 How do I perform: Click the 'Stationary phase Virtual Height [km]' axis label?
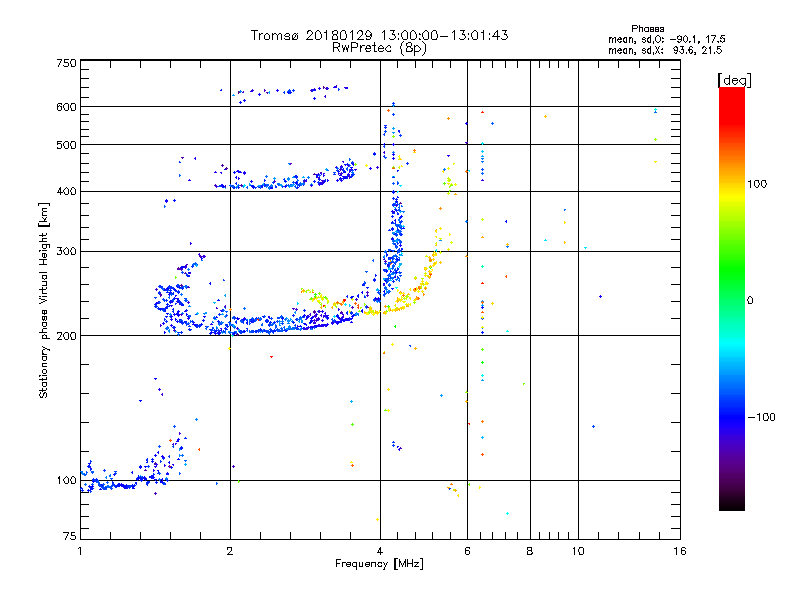coord(44,300)
